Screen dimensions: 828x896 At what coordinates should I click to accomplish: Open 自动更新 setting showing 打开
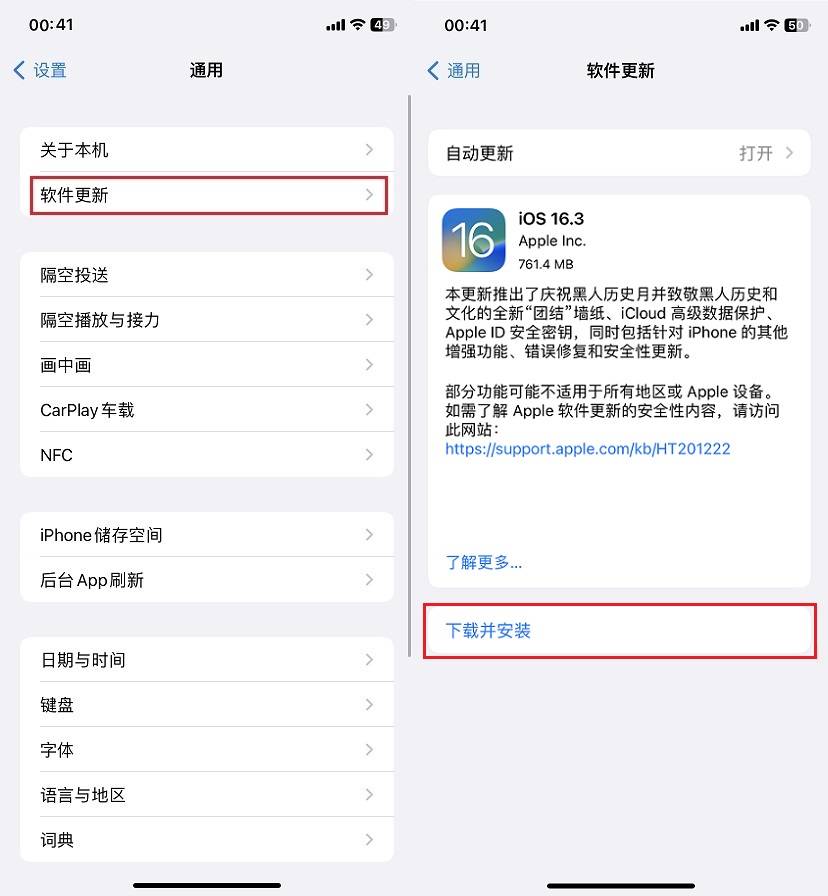[619, 153]
